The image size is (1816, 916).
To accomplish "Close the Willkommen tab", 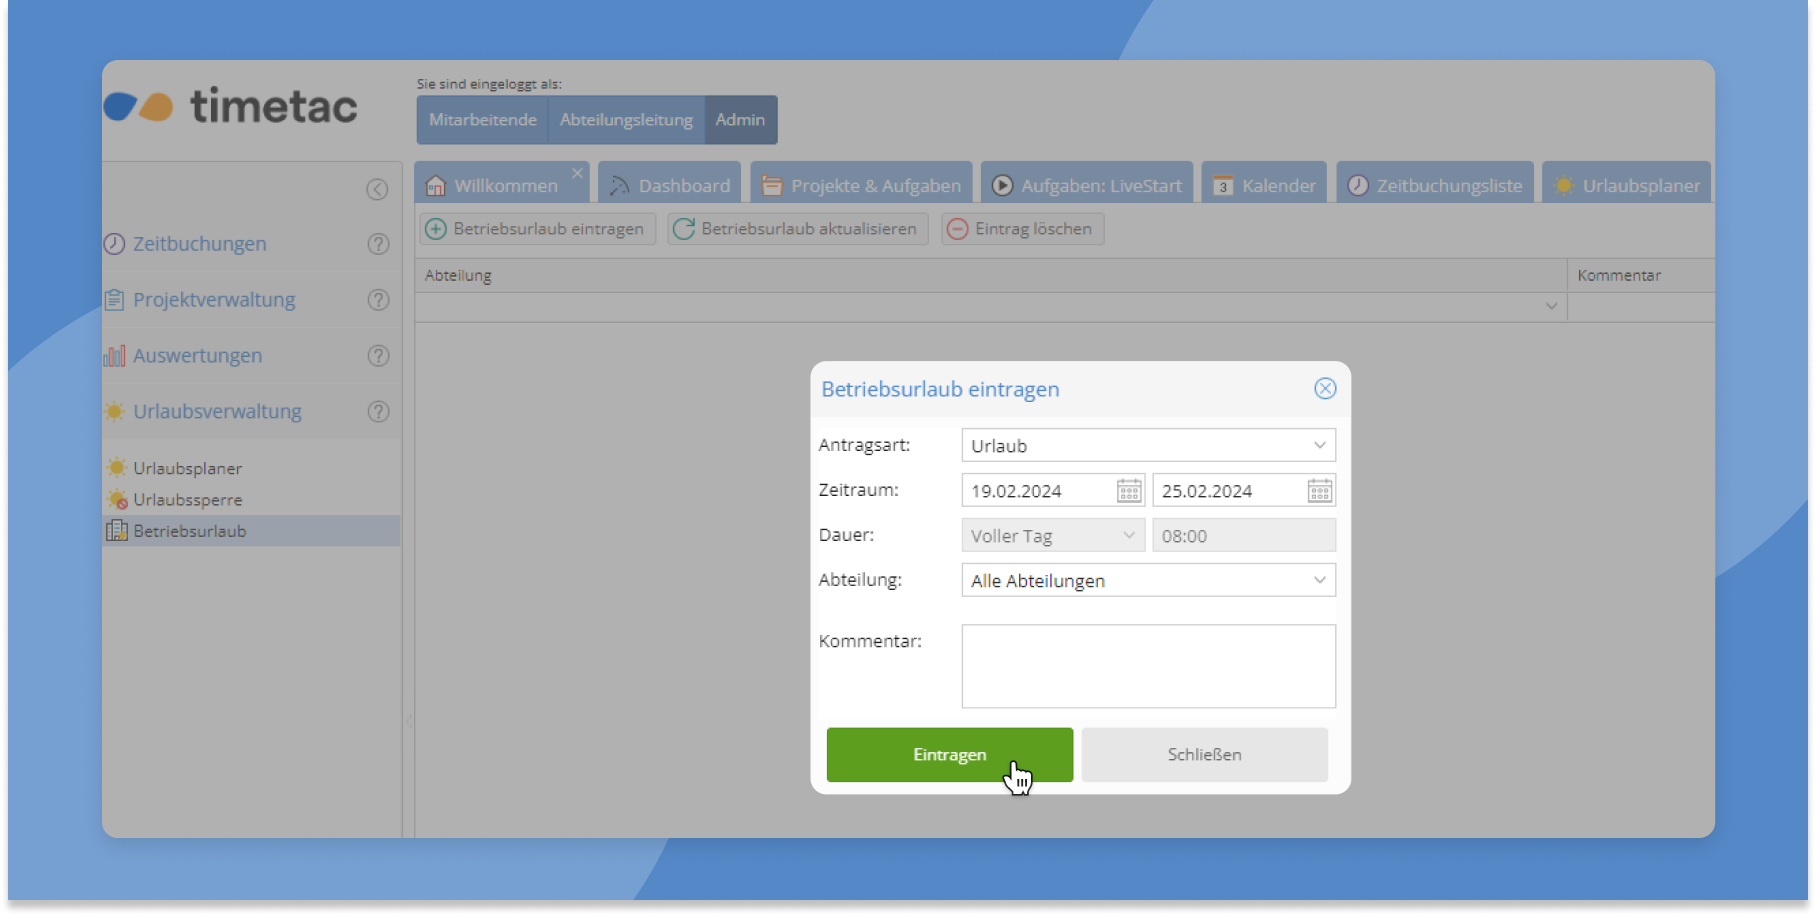I will point(577,174).
